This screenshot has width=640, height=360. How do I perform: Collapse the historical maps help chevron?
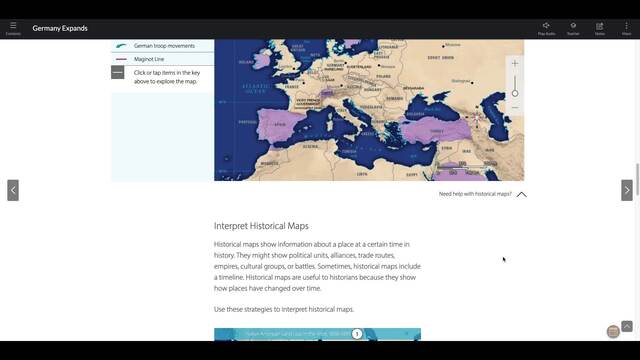pyautogui.click(x=522, y=194)
